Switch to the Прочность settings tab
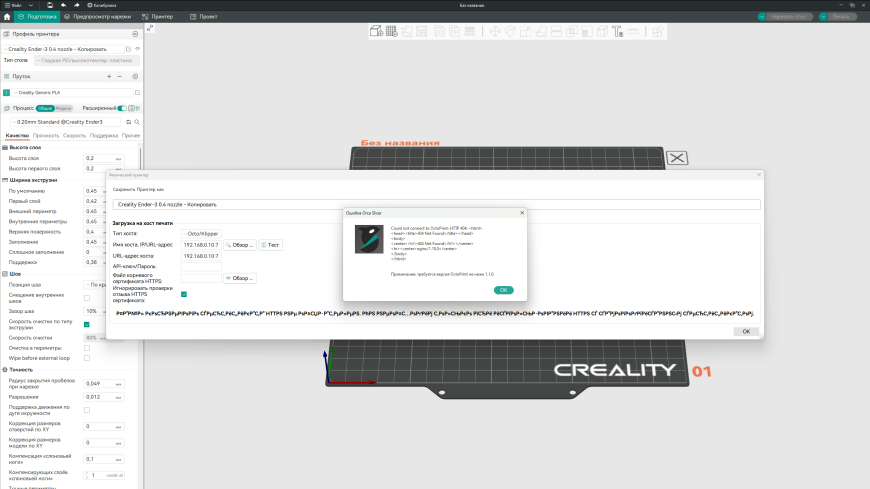870x489 pixels. pyautogui.click(x=45, y=135)
